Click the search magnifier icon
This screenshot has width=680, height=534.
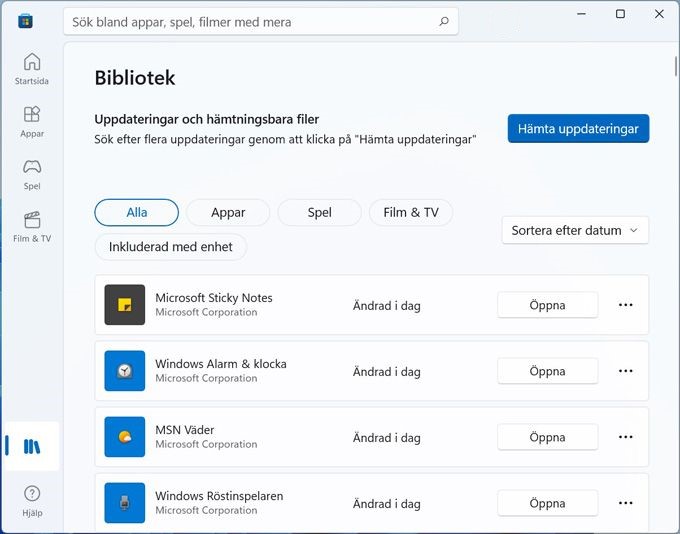point(444,21)
